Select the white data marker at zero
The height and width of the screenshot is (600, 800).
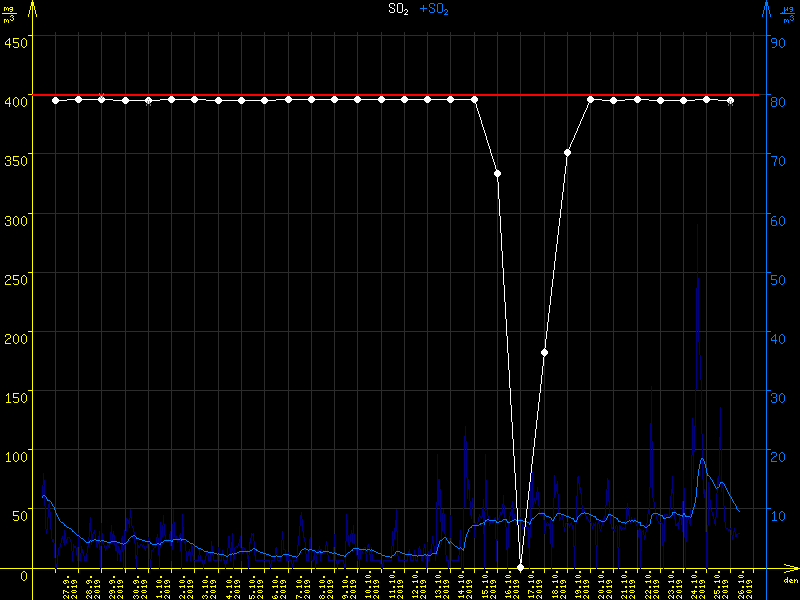(x=521, y=568)
